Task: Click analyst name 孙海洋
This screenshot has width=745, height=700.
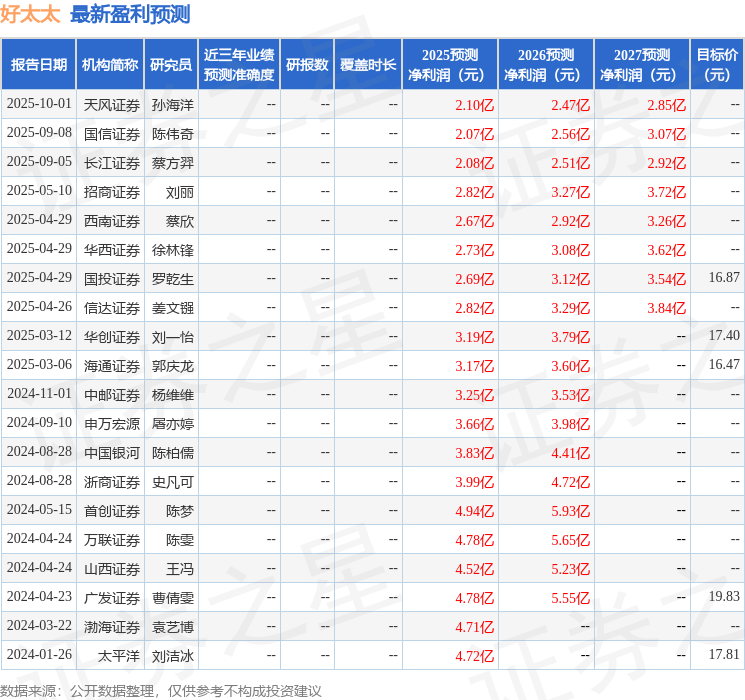Action: [172, 104]
